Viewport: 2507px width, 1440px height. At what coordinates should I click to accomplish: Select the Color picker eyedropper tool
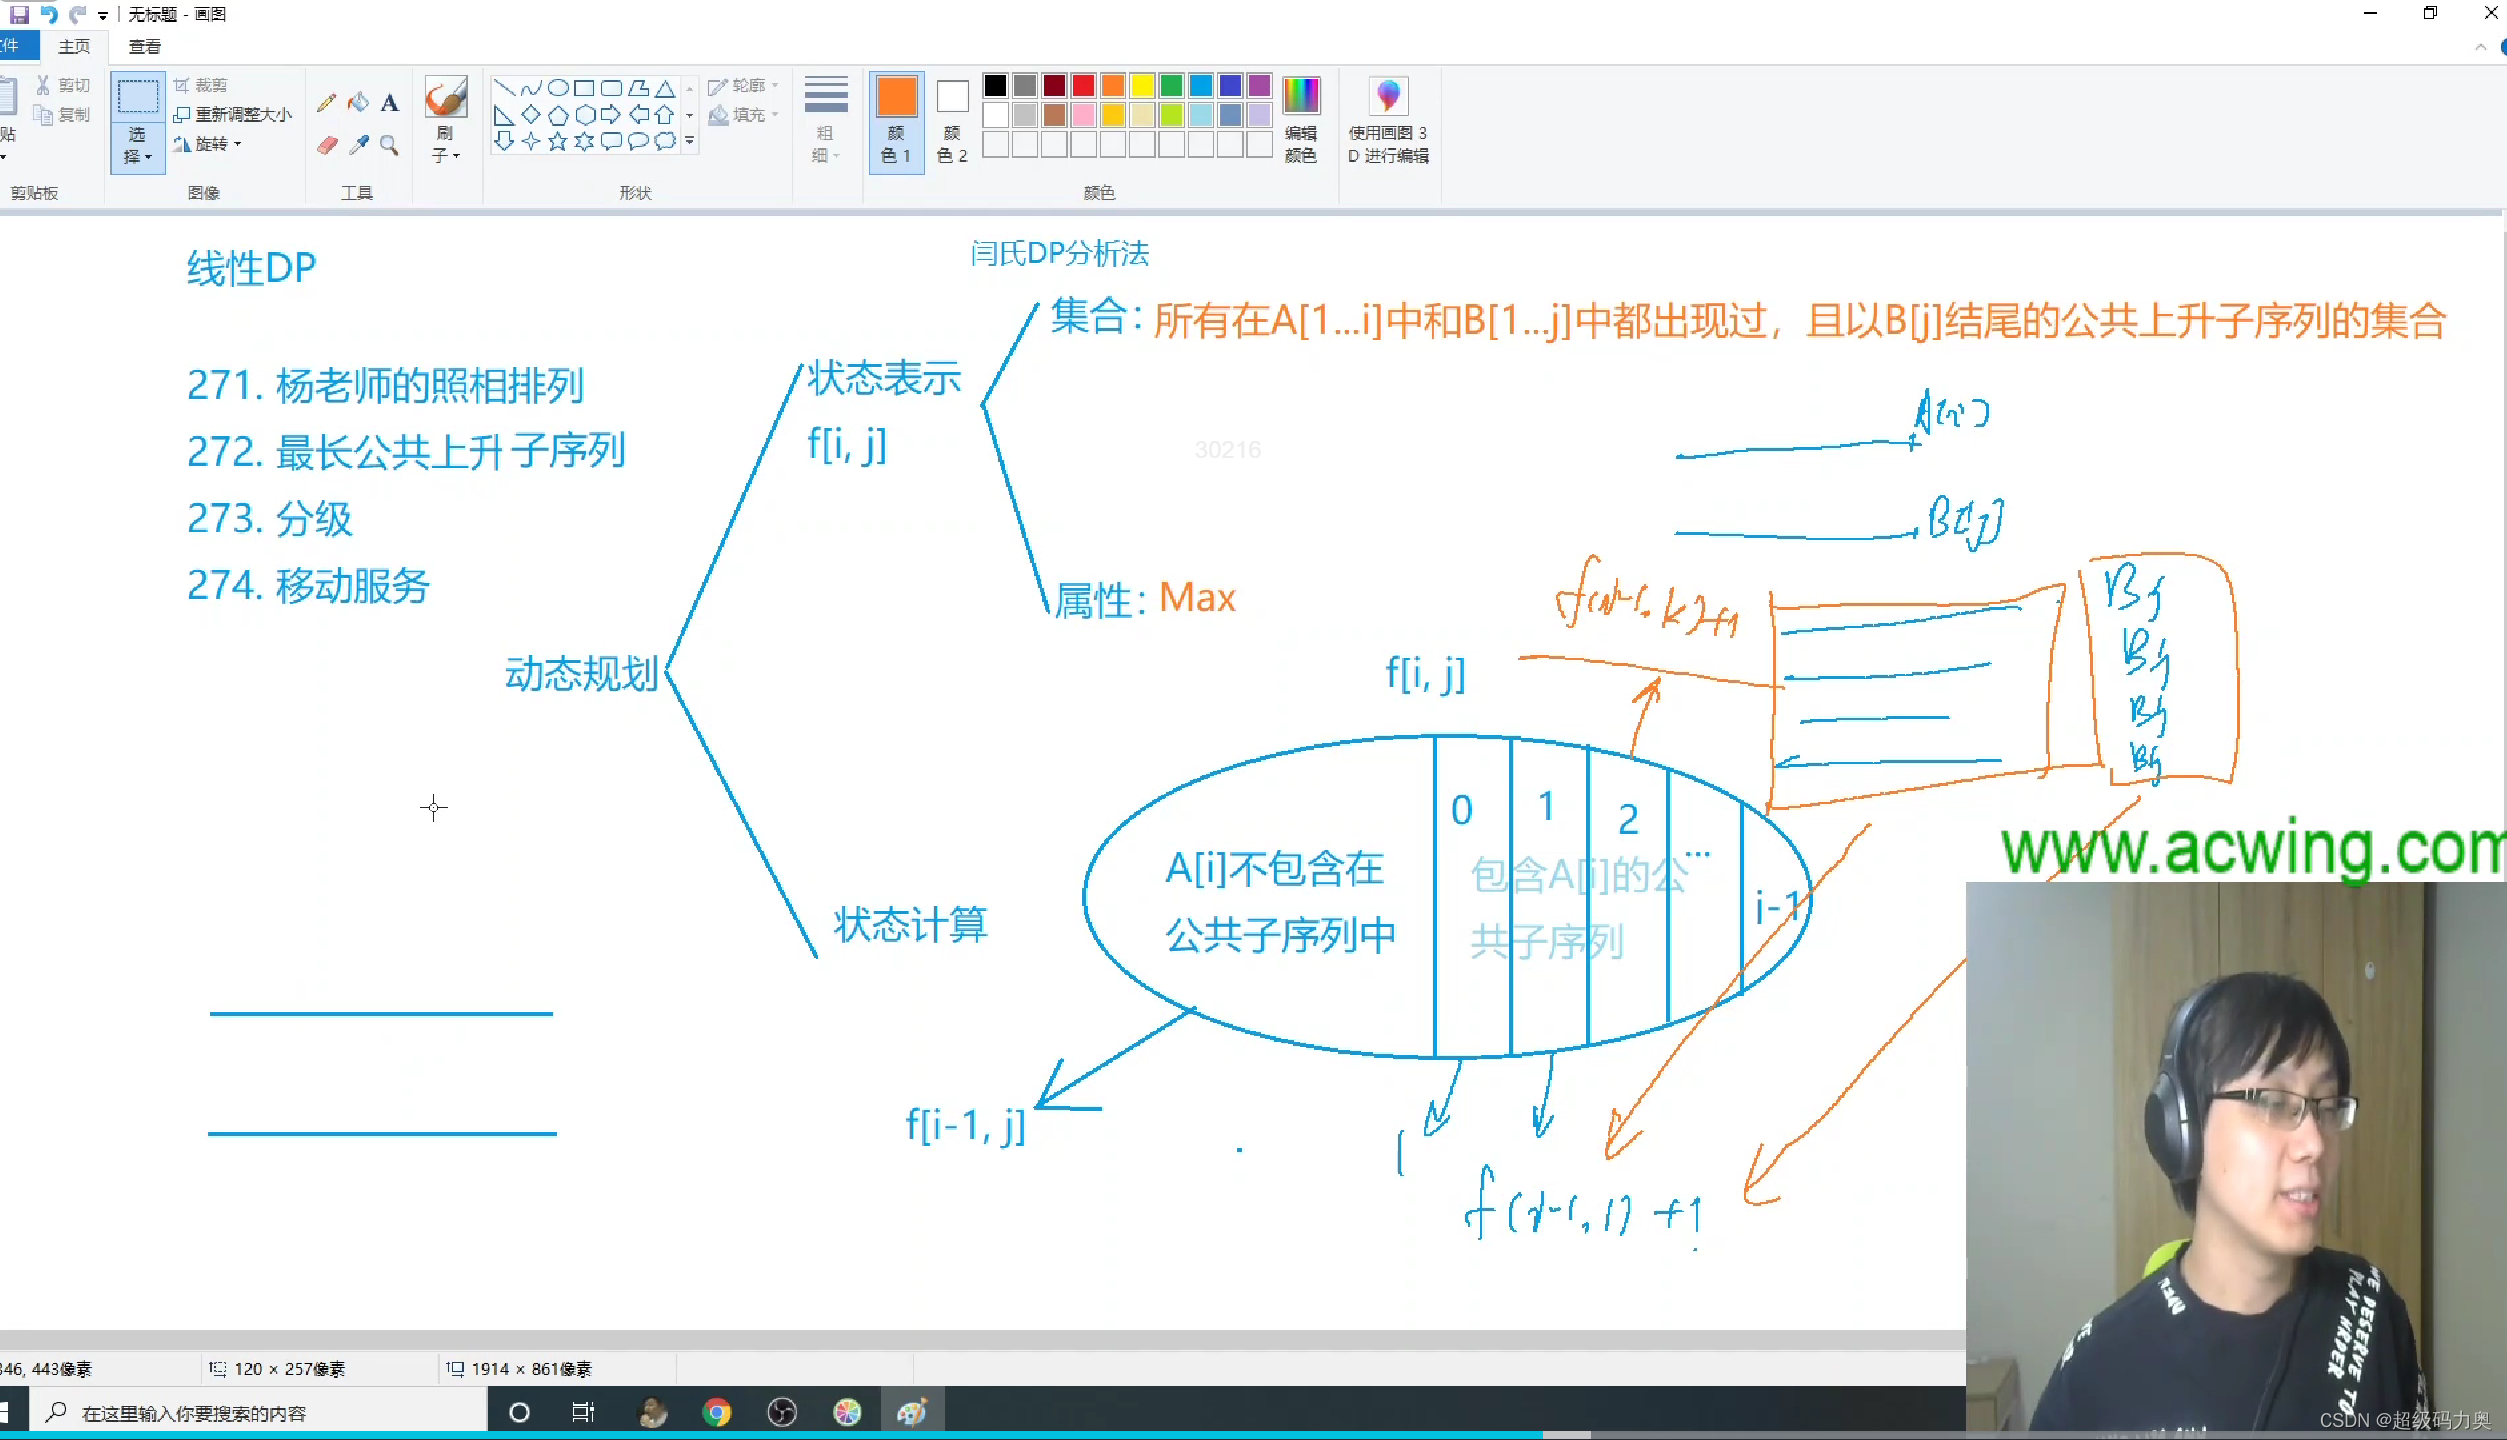coord(358,146)
